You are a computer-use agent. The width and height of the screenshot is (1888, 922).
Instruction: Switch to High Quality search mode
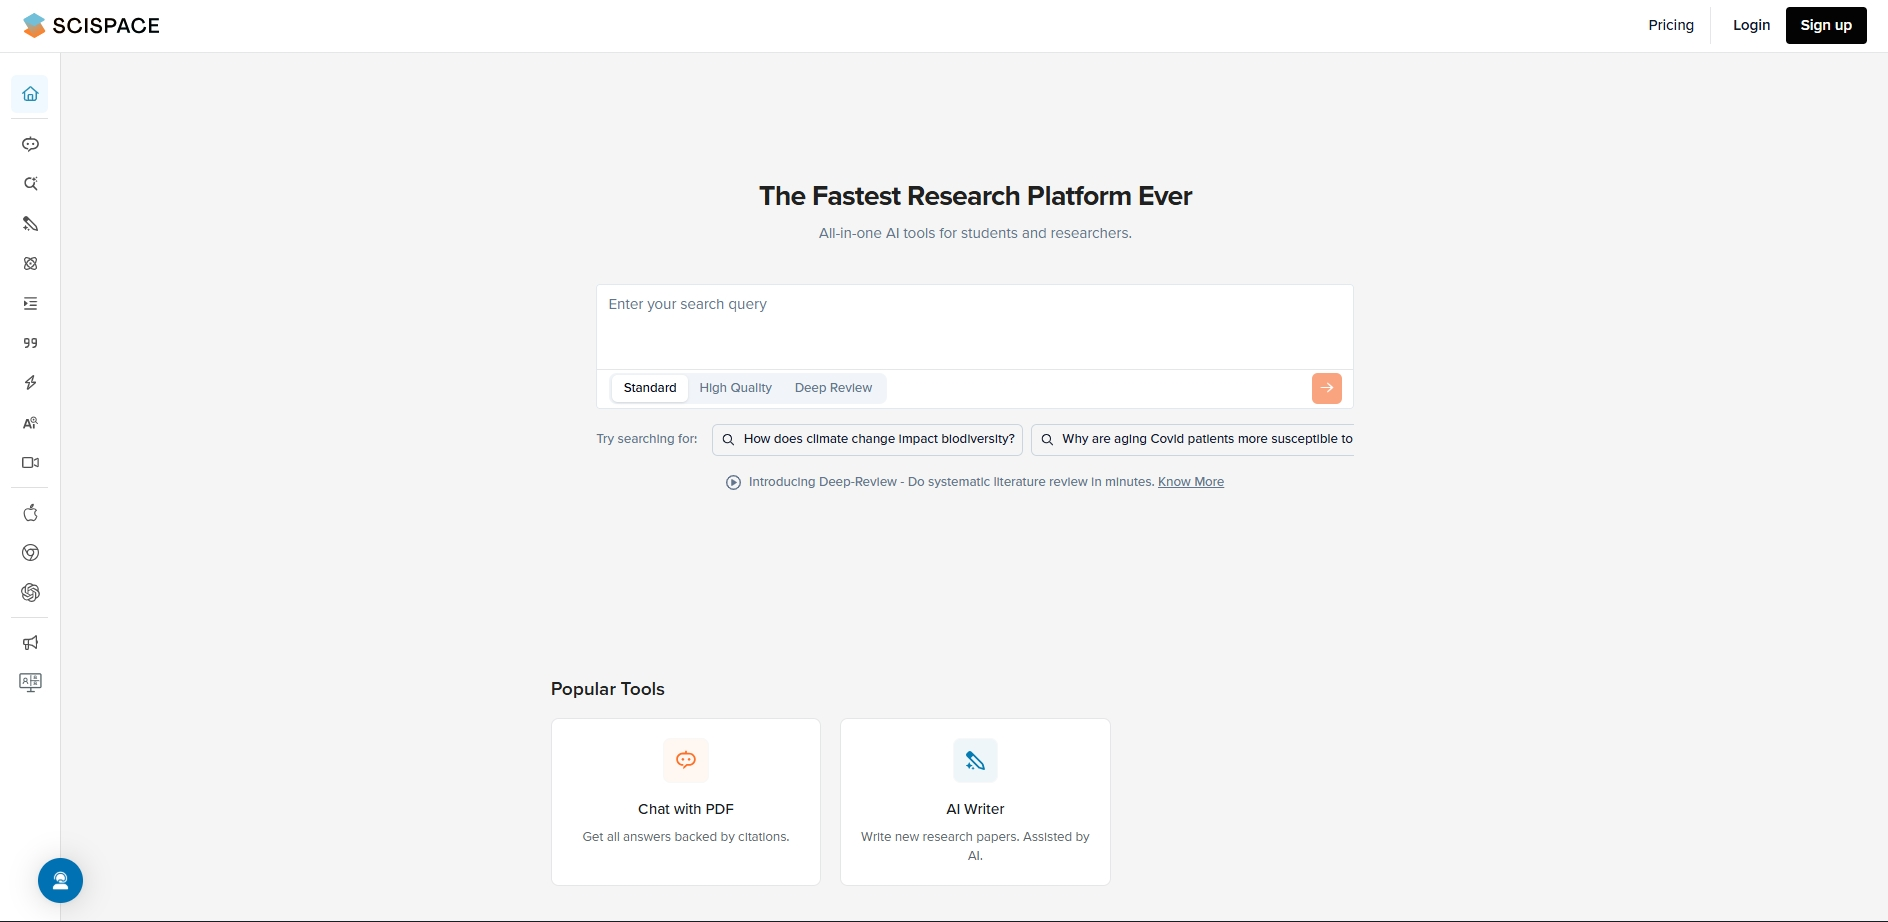(x=735, y=388)
